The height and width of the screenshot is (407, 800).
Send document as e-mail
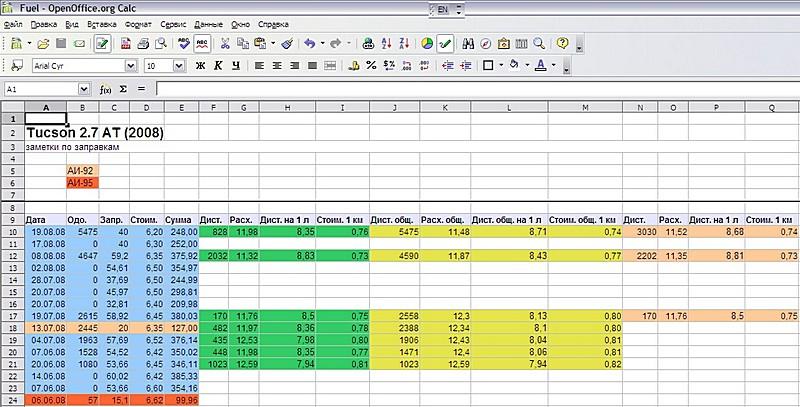tap(79, 44)
